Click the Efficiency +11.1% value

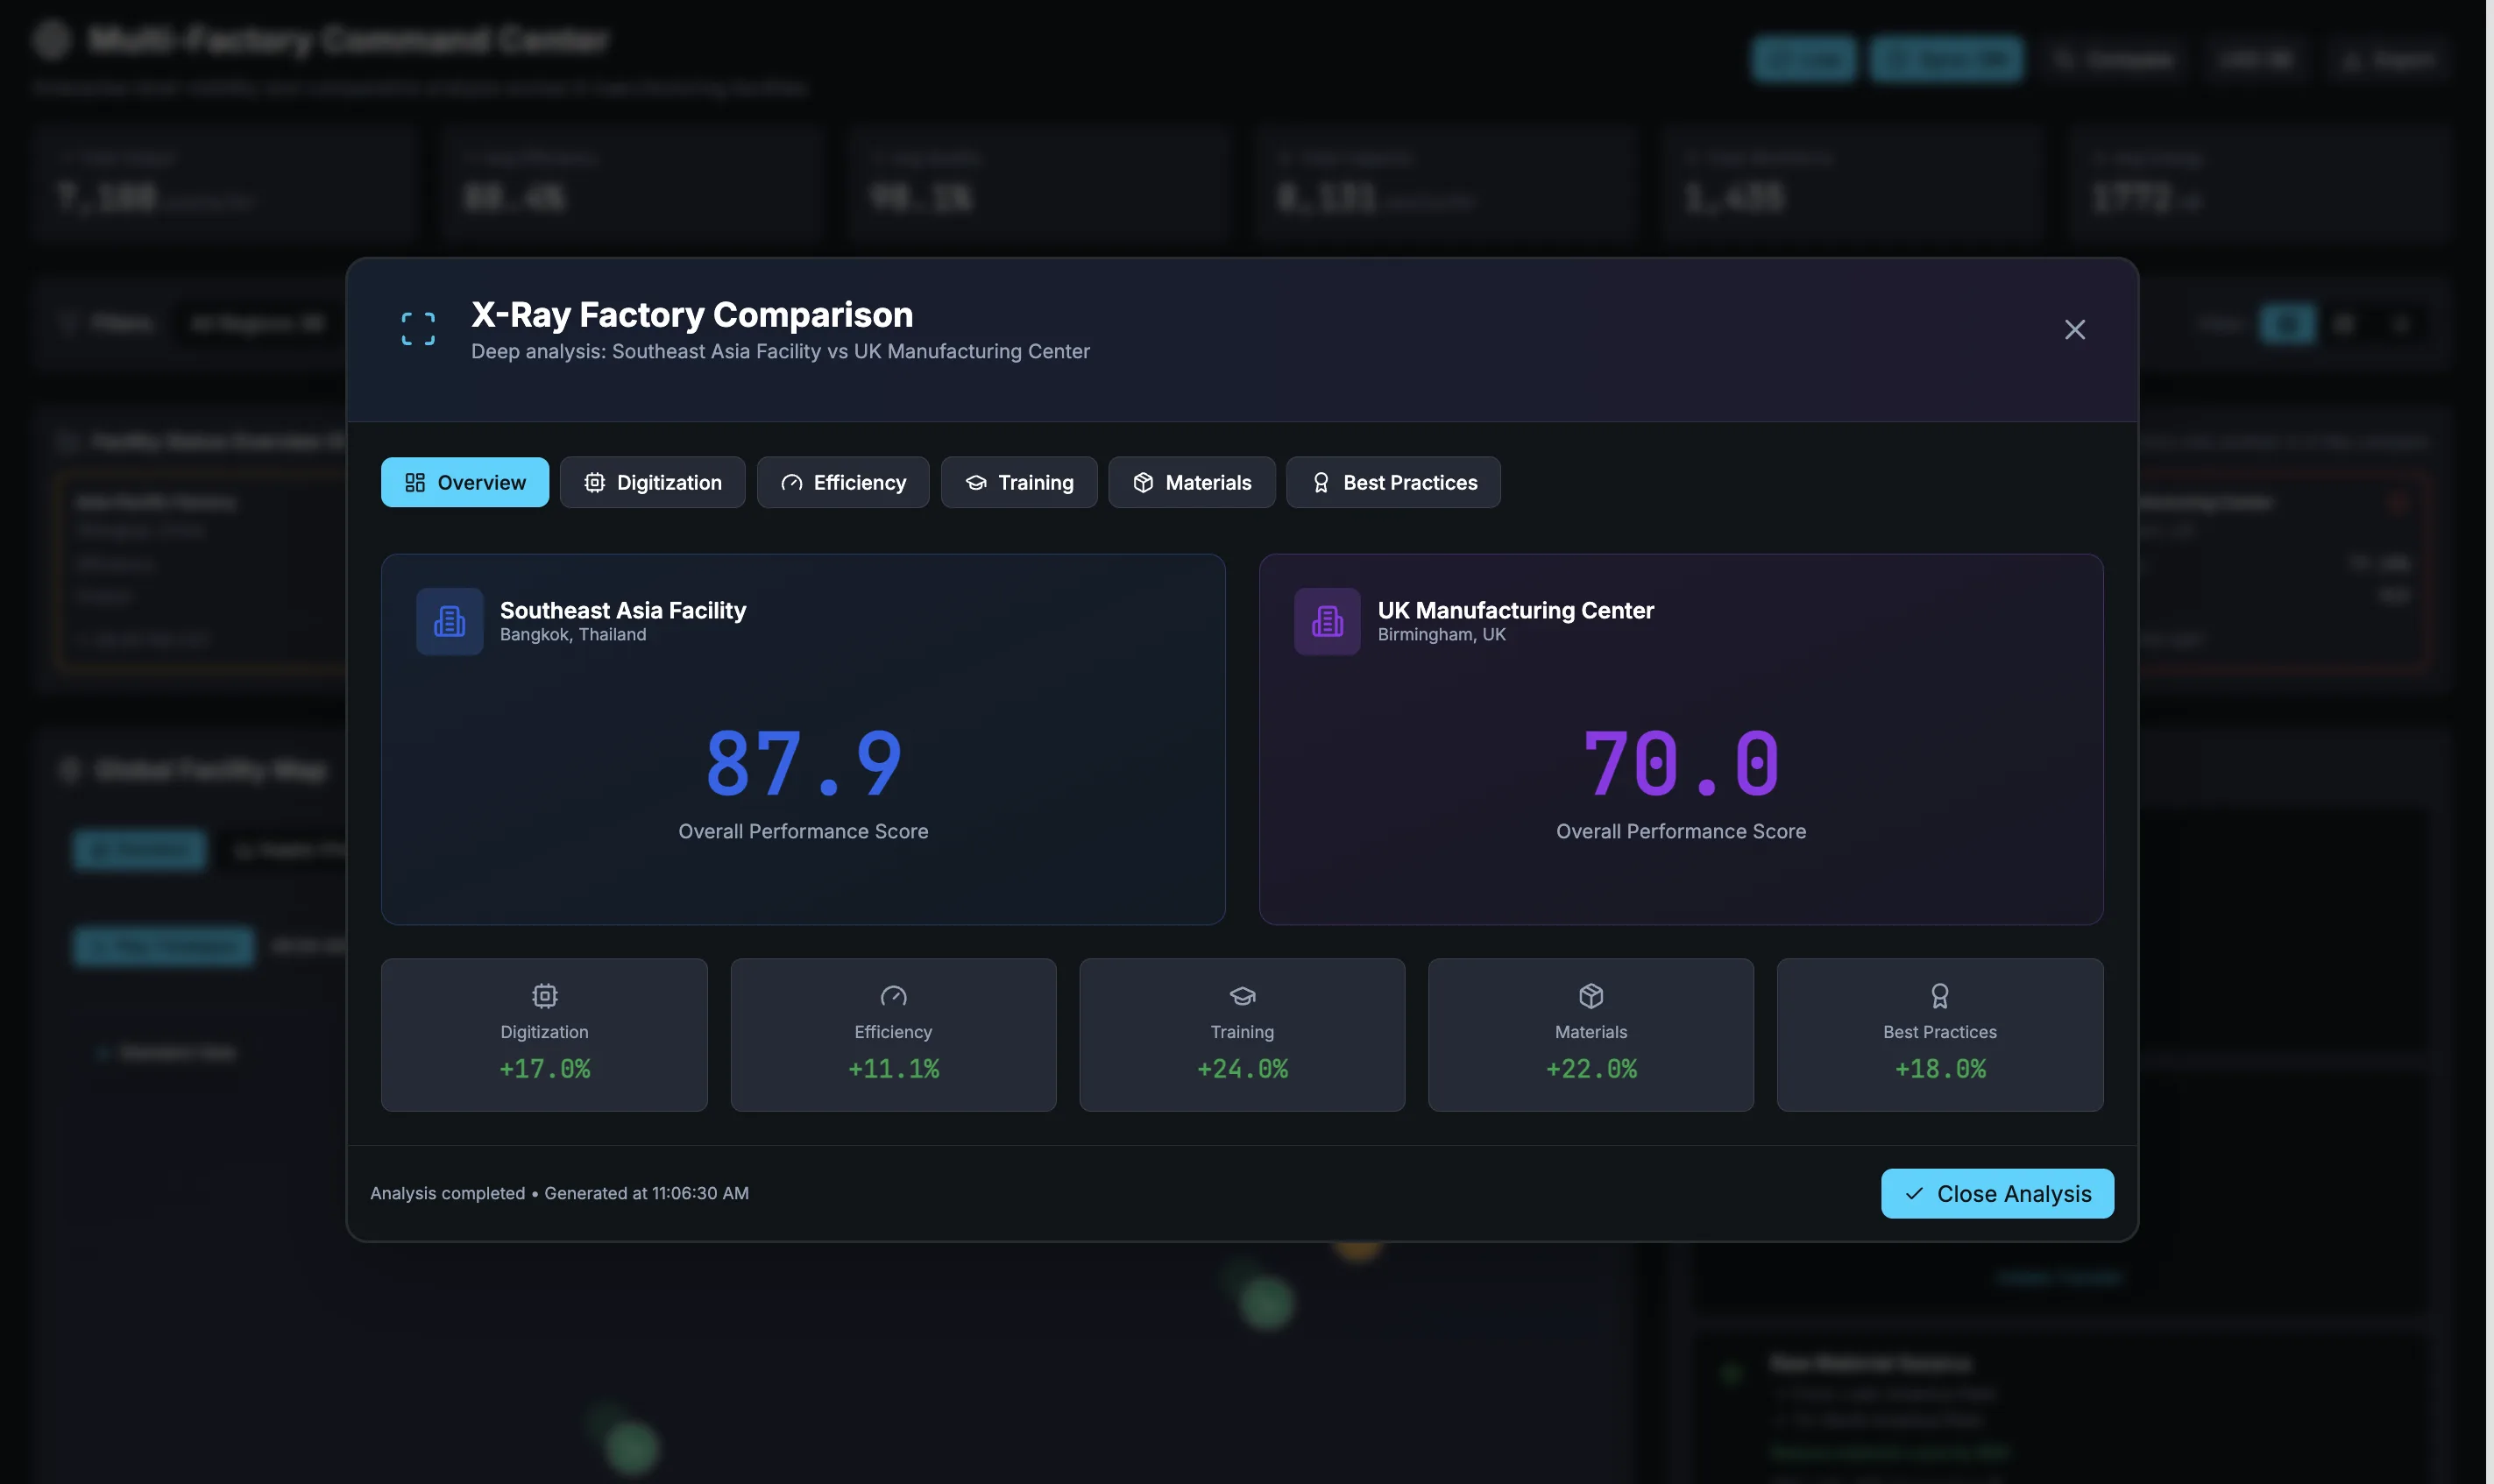(x=893, y=1069)
